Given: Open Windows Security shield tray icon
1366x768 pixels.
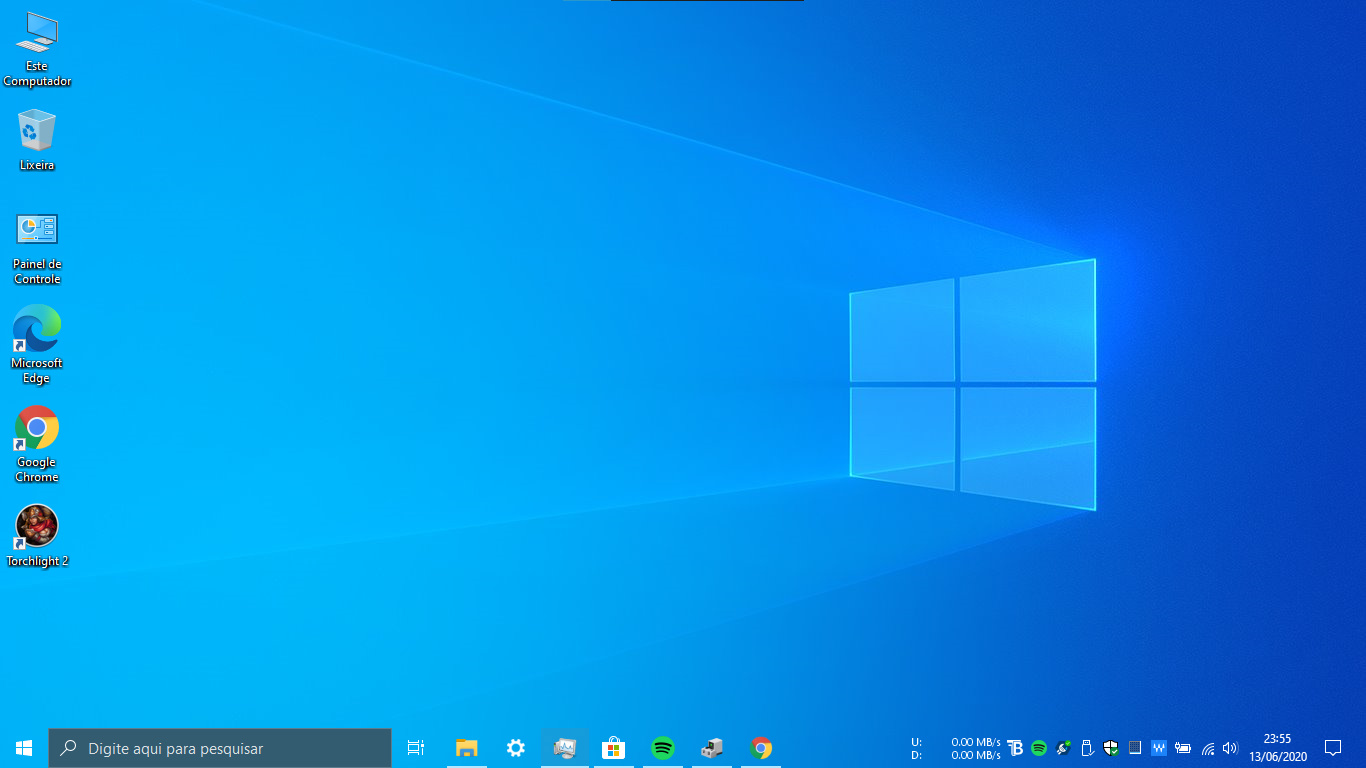Looking at the screenshot, I should tap(1111, 748).
